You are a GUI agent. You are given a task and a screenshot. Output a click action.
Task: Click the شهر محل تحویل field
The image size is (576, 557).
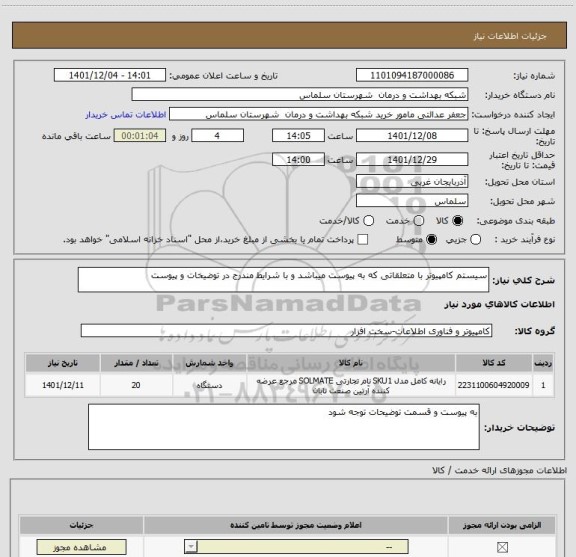(x=412, y=201)
